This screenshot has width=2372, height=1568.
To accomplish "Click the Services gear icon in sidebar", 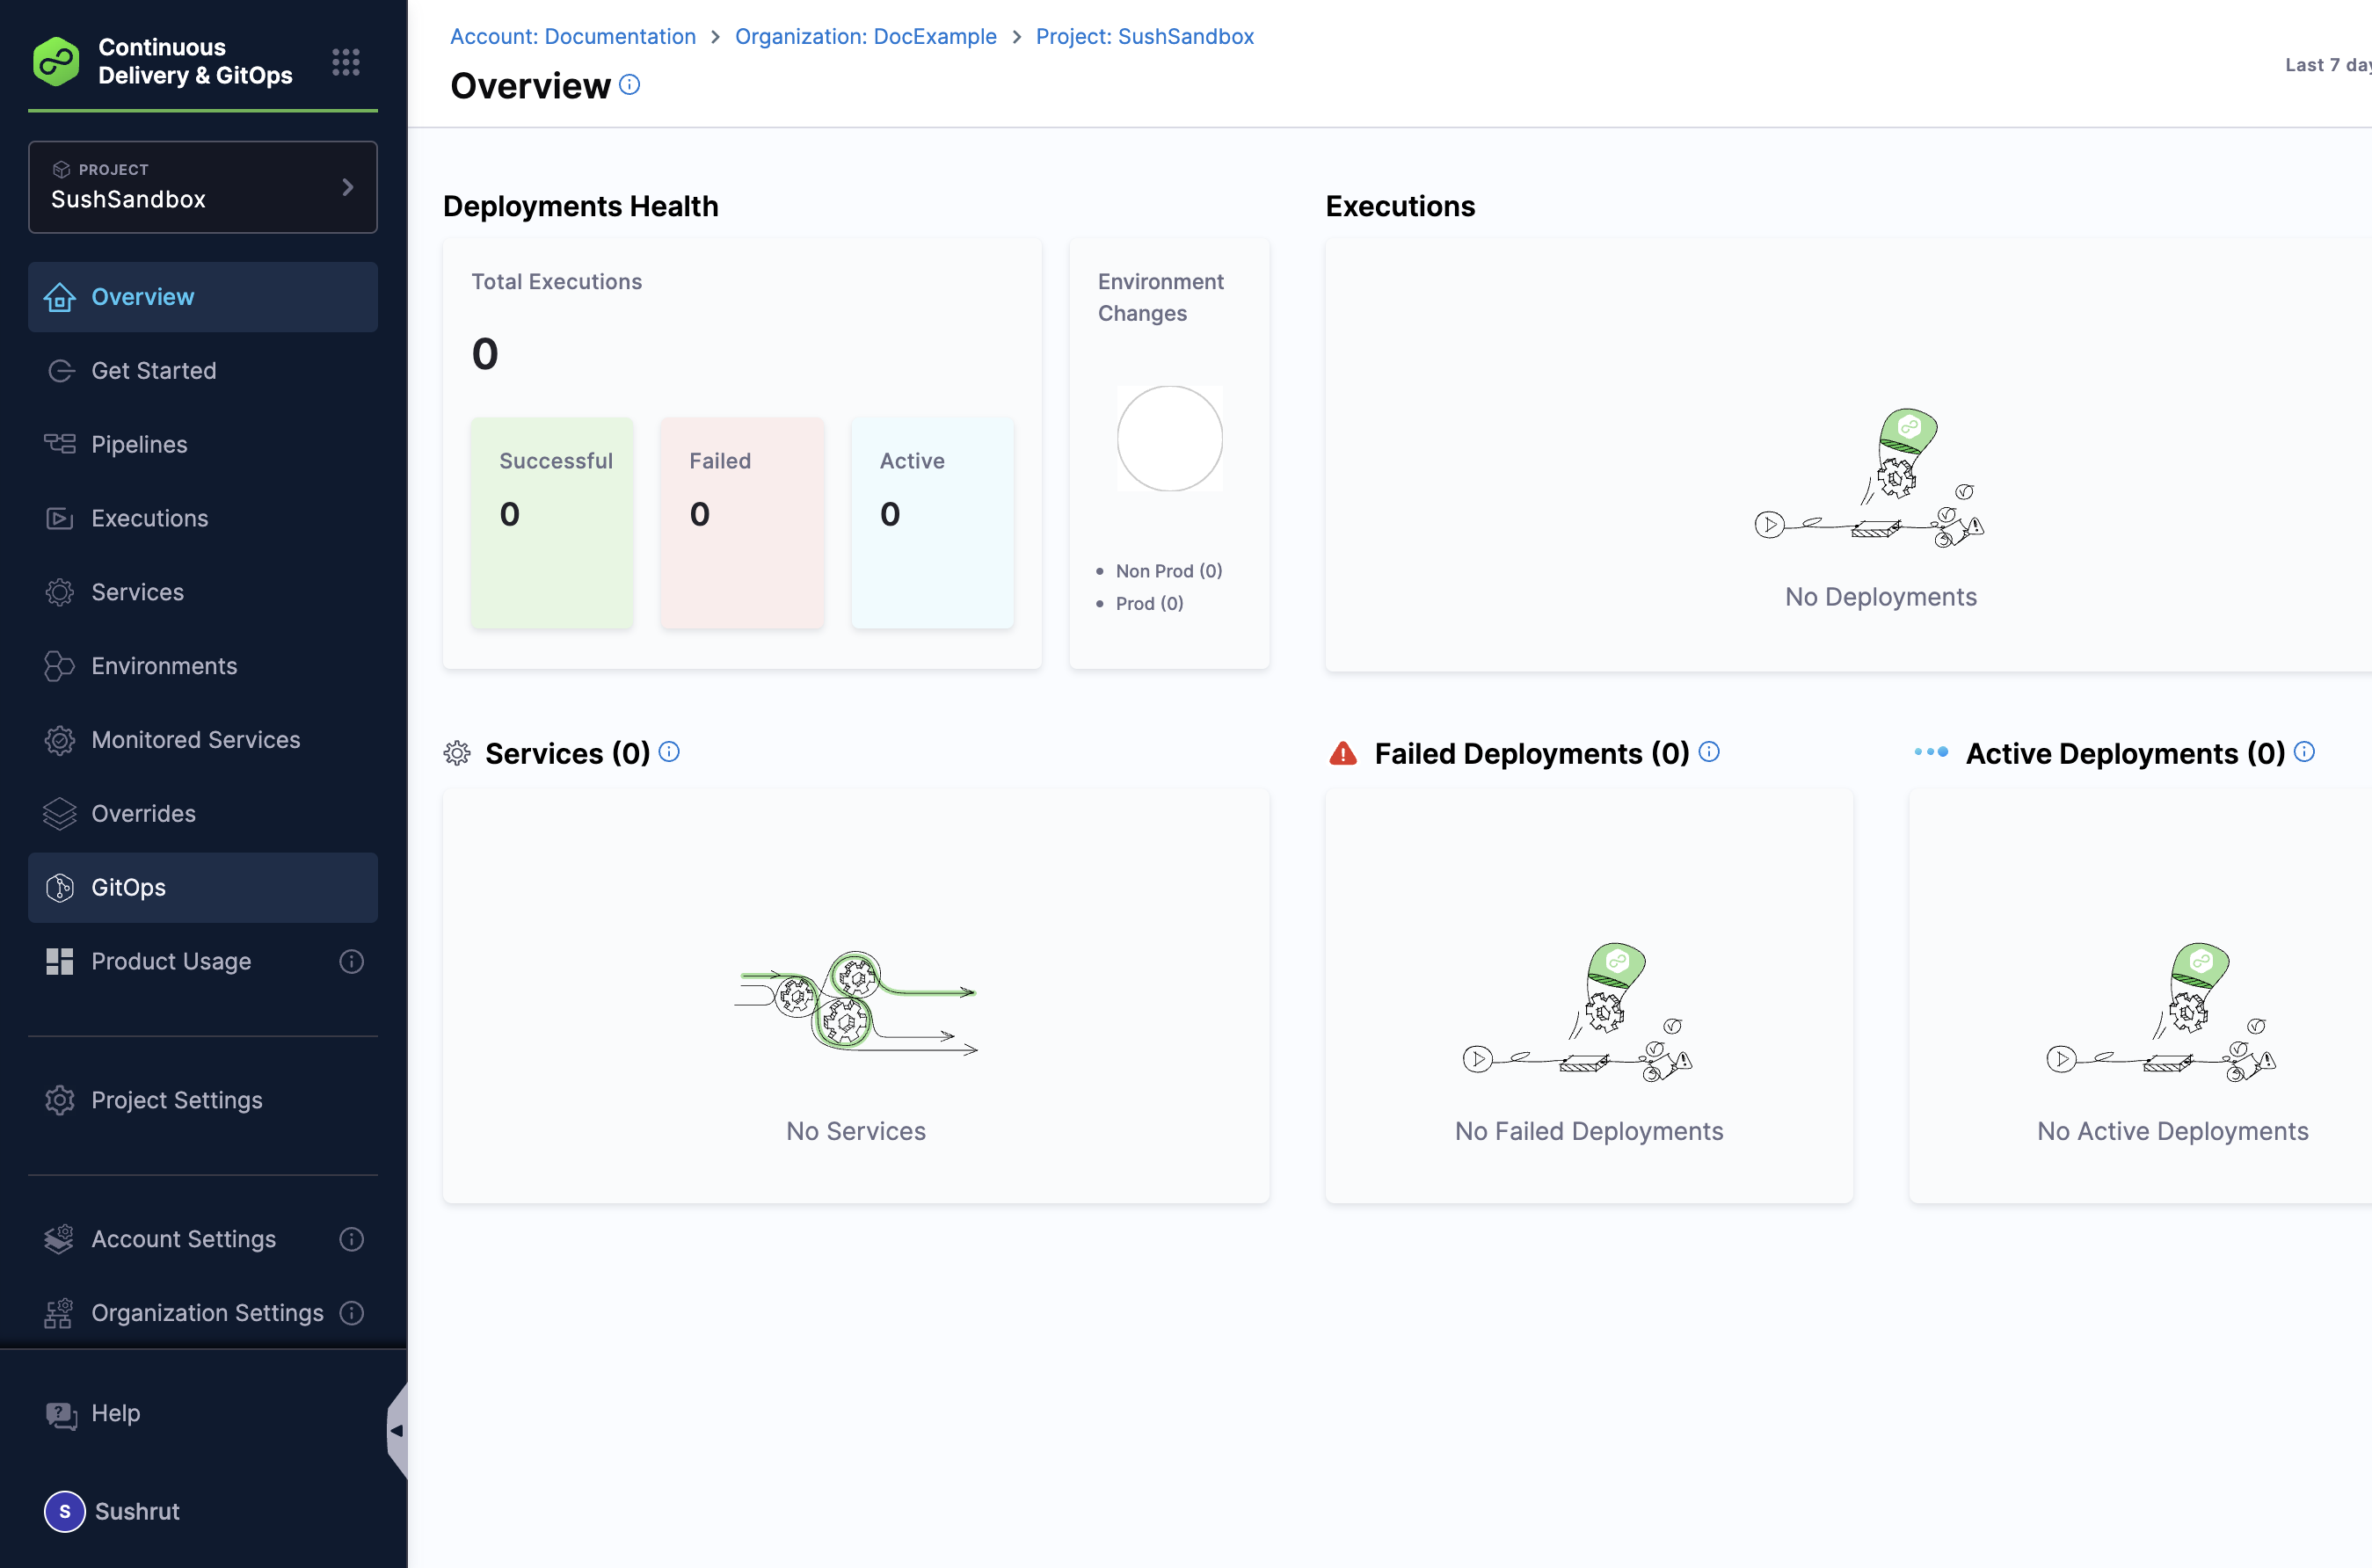I will click(60, 592).
